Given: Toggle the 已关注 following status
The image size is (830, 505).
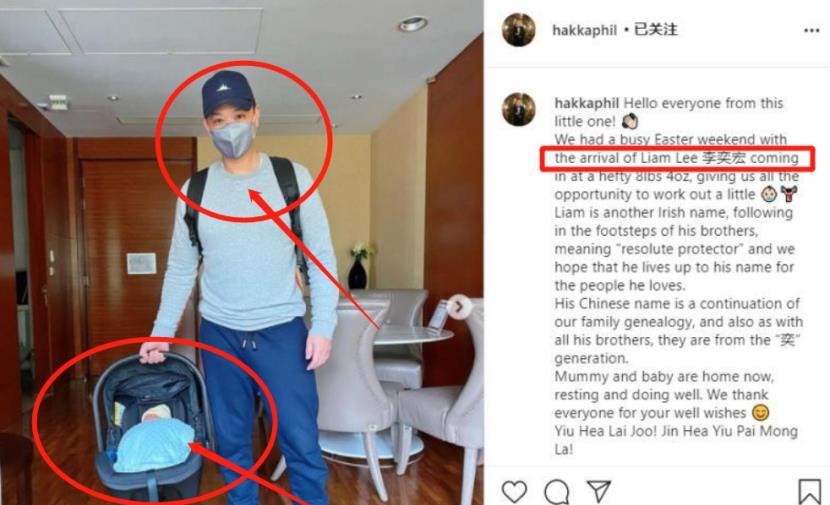Looking at the screenshot, I should 656,30.
